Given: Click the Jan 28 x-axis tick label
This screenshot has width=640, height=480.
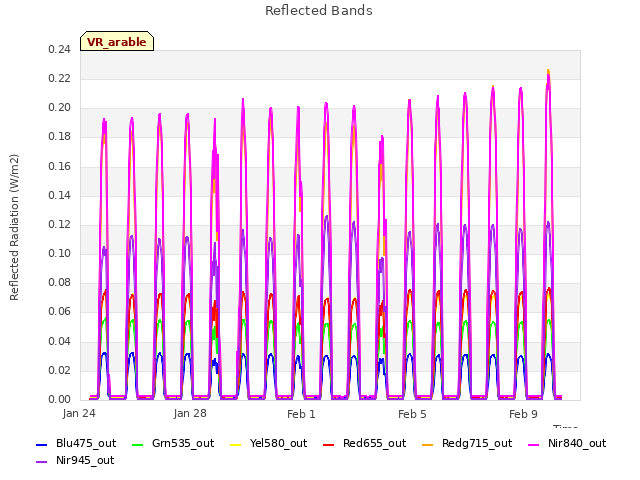Looking at the screenshot, I should pos(190,414).
